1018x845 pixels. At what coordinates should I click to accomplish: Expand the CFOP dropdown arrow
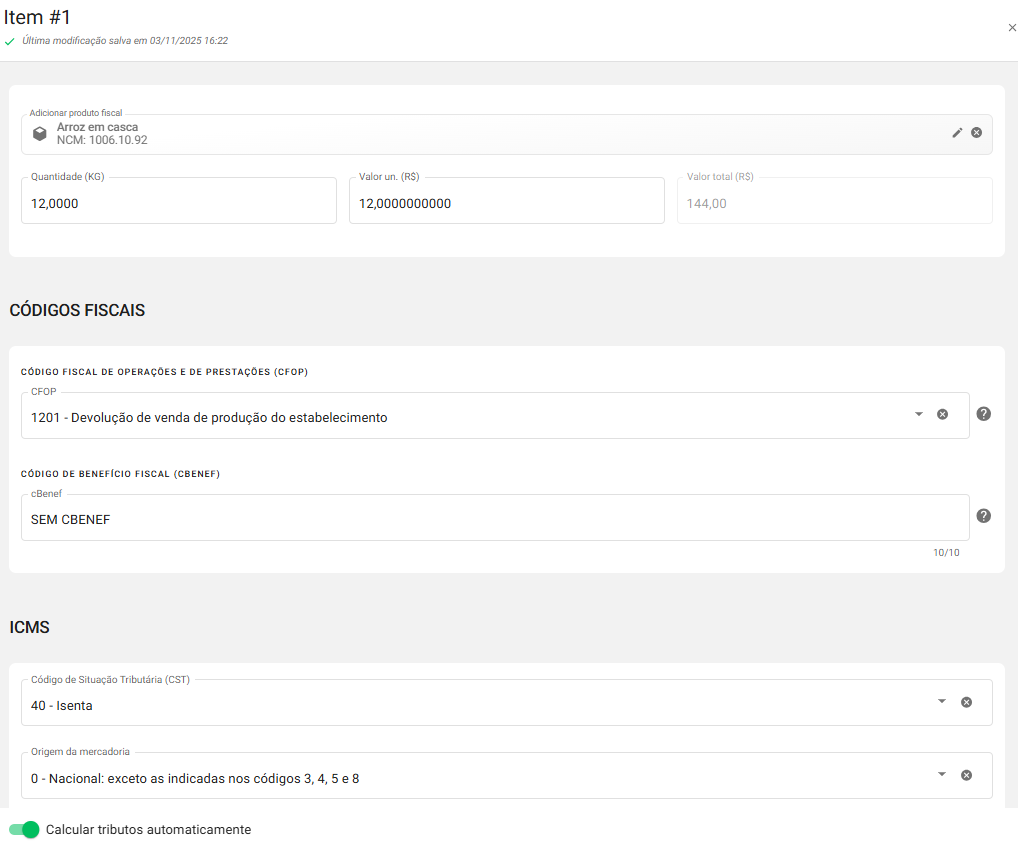(x=918, y=414)
